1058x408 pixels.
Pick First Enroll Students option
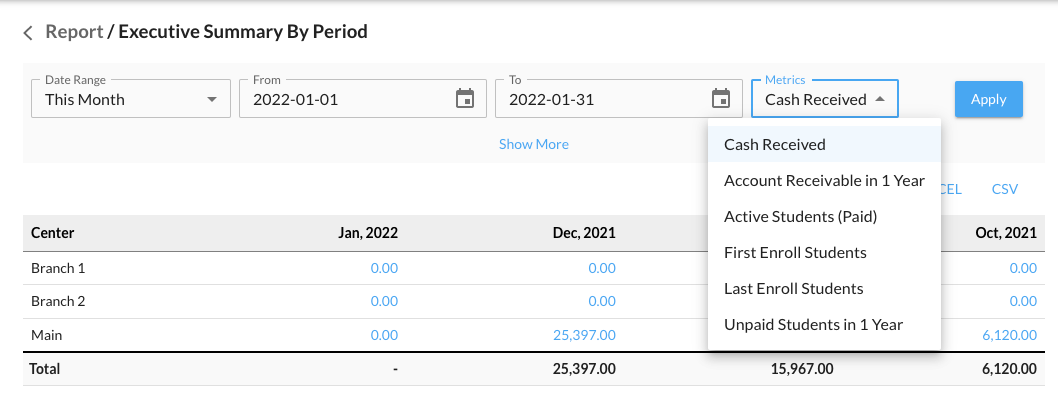[x=795, y=252]
